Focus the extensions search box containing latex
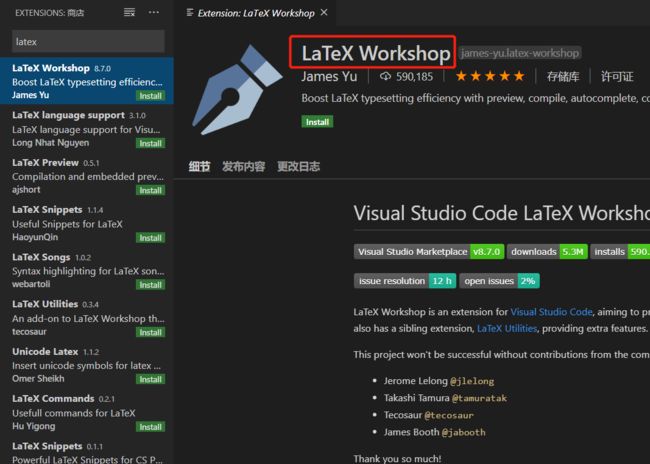Viewport: 650px width, 464px height. click(x=88, y=41)
